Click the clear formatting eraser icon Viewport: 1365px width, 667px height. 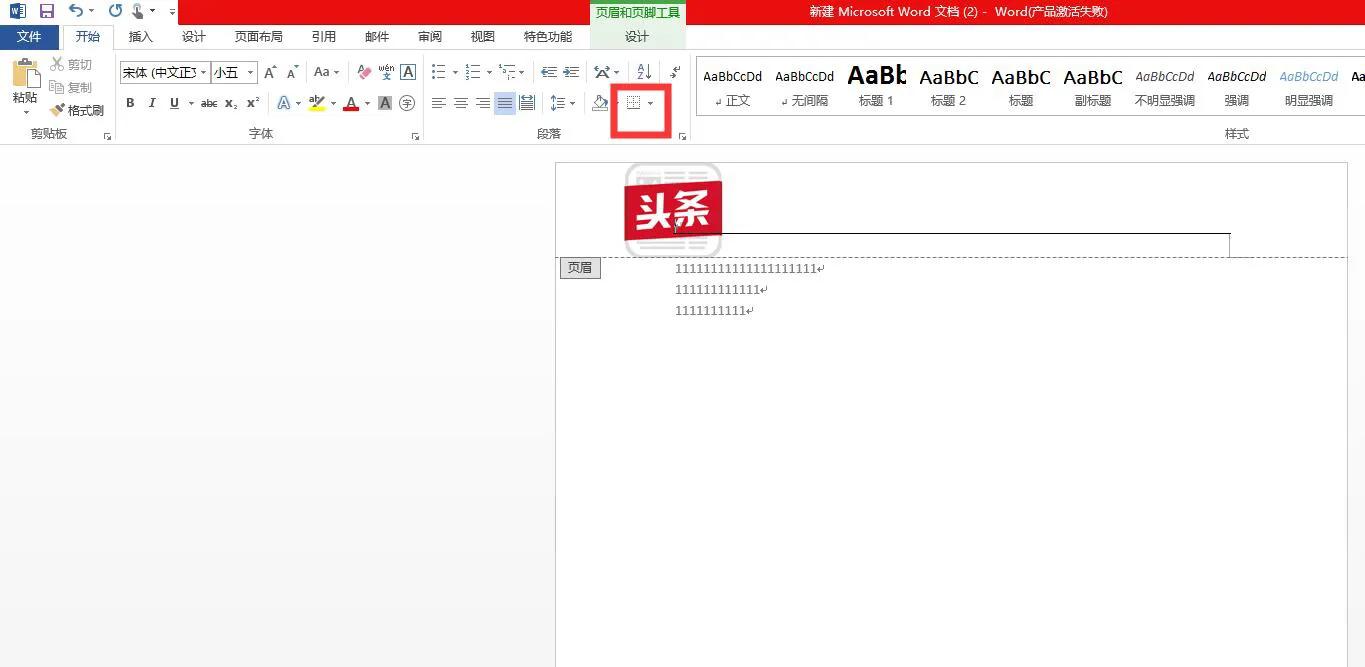tap(363, 71)
